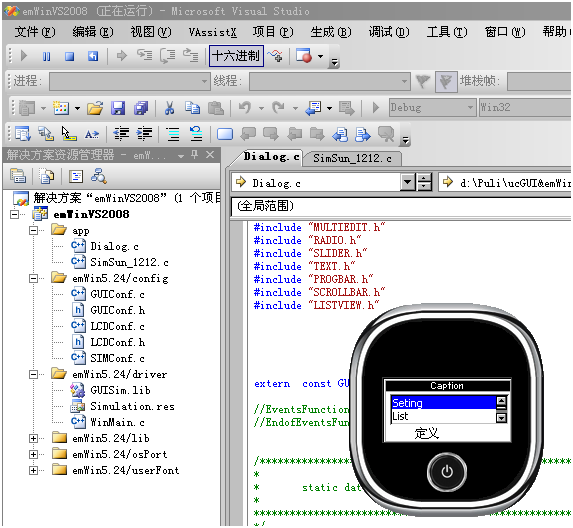The width and height of the screenshot is (573, 528).
Task: Collapse the emWin5.24/driver folder
Action: [x=33, y=374]
